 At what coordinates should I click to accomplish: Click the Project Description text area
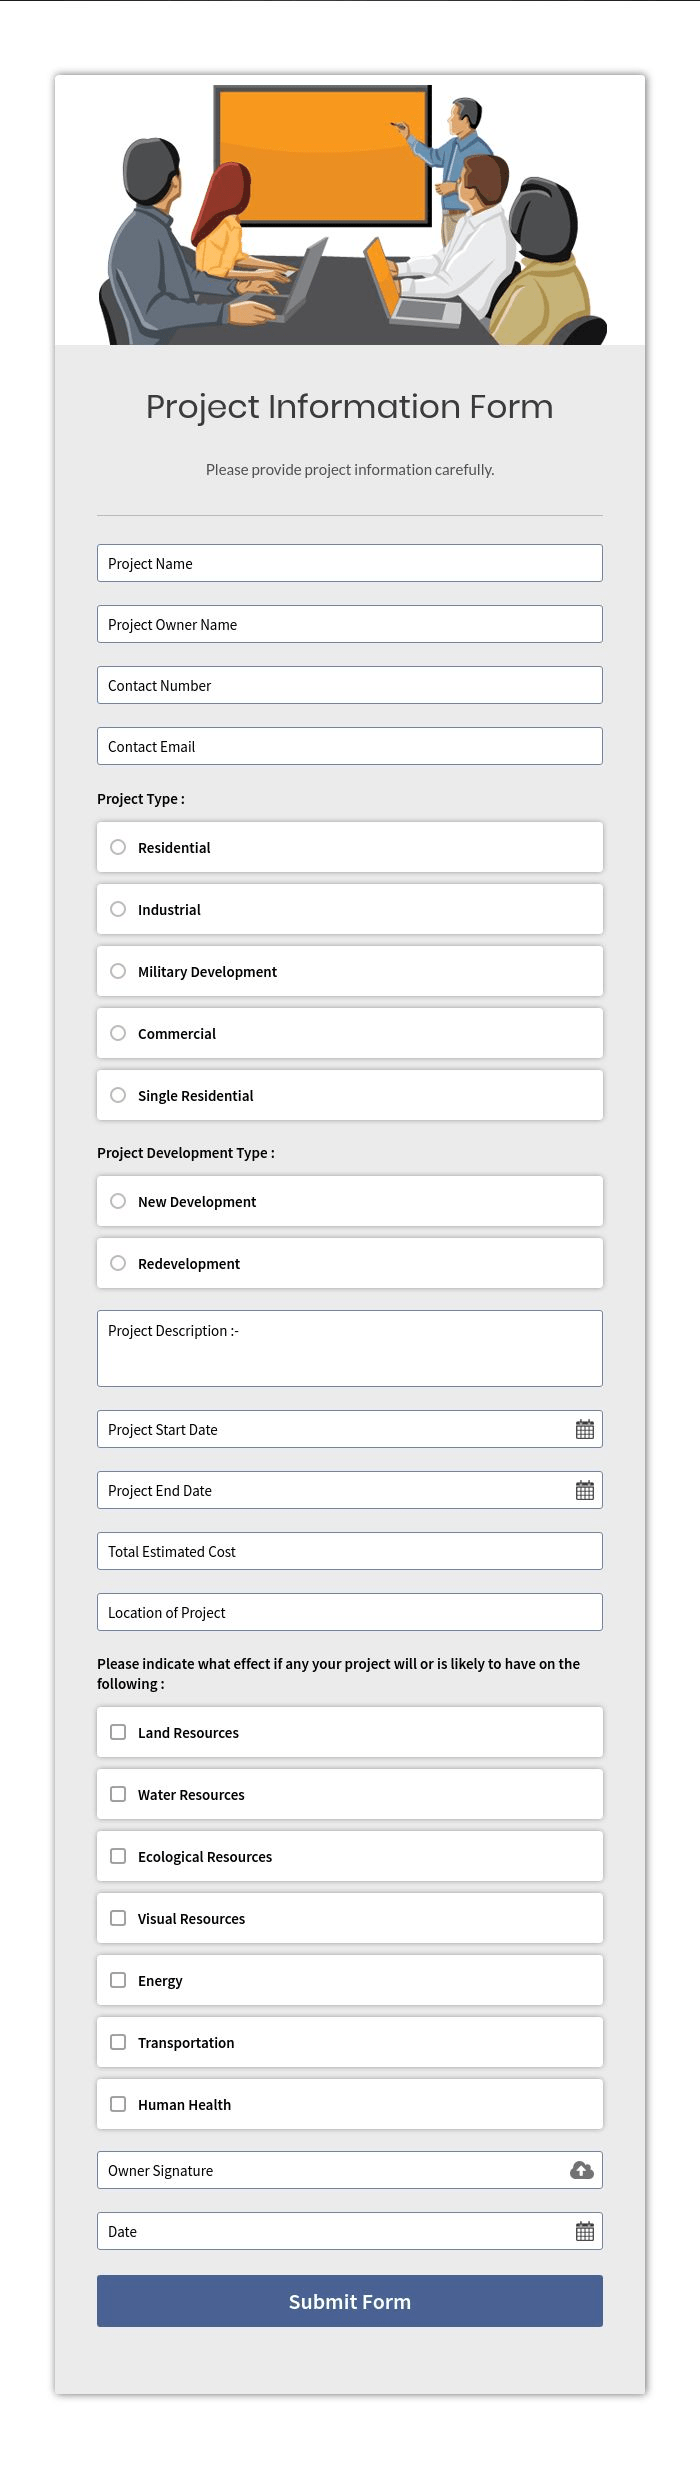tap(349, 1347)
